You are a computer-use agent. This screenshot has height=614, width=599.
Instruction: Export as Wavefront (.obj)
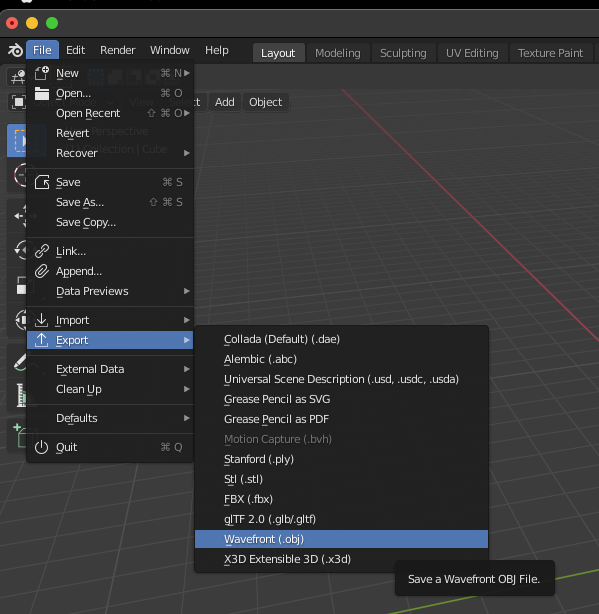(341, 539)
